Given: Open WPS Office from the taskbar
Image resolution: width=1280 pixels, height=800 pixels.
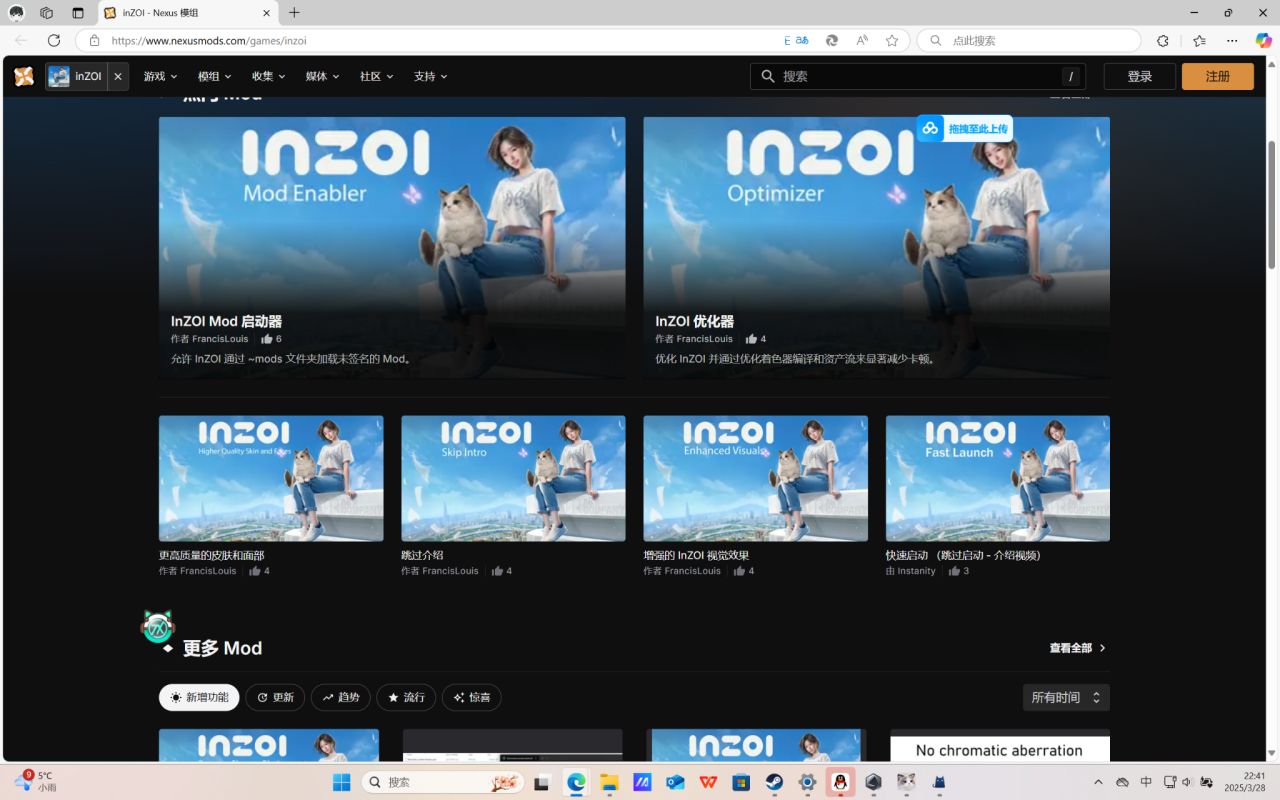Looking at the screenshot, I should pyautogui.click(x=708, y=782).
